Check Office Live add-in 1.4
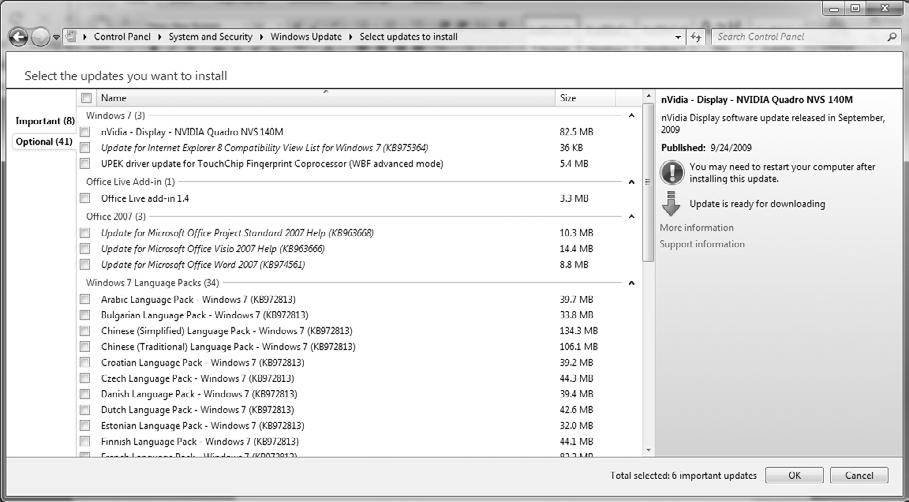909x502 pixels. click(85, 198)
